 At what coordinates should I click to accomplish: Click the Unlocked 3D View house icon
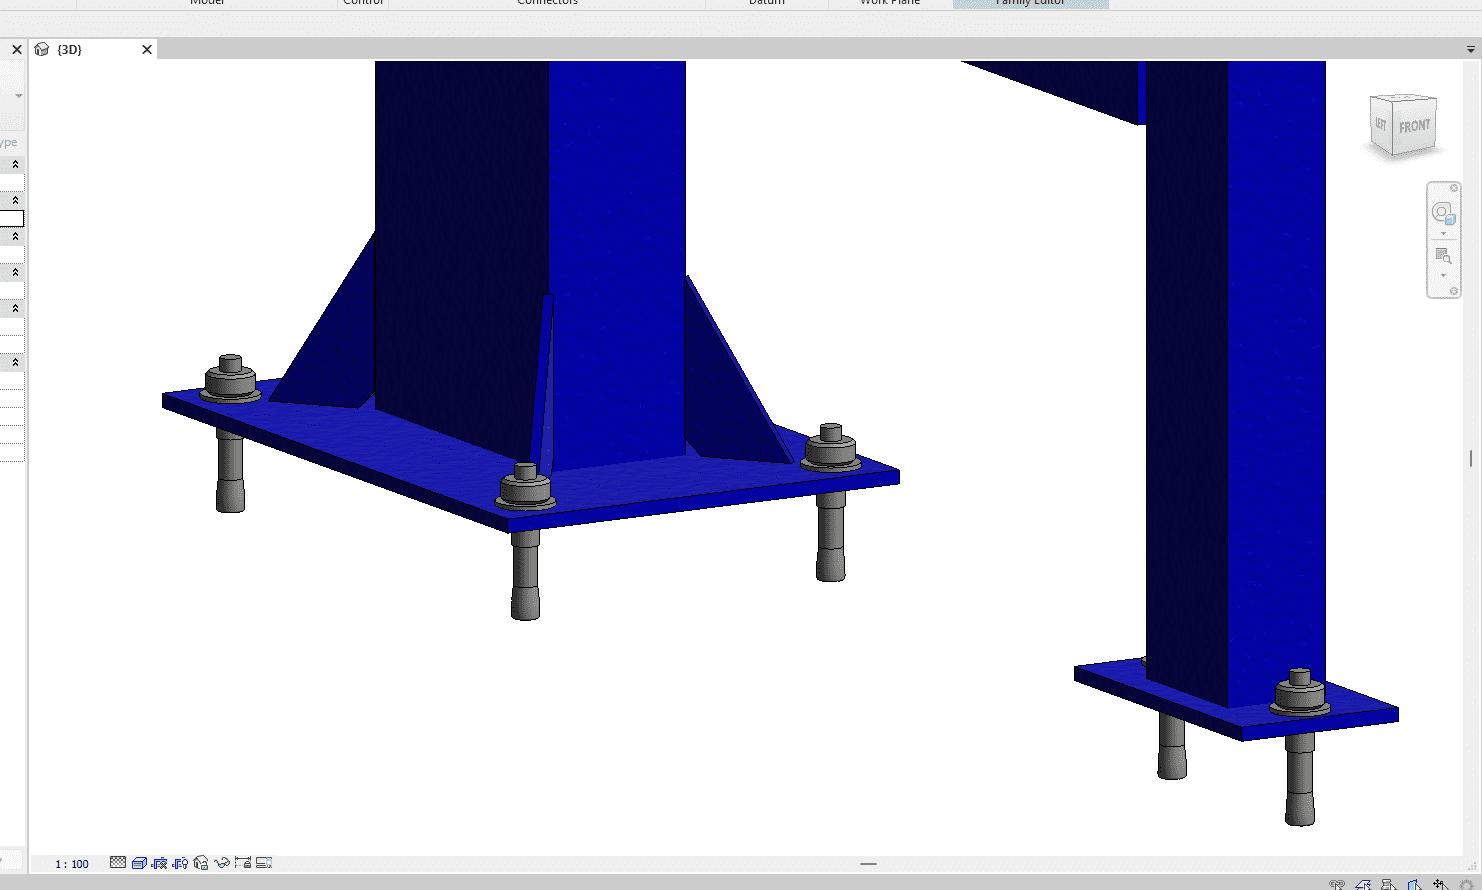[201, 863]
